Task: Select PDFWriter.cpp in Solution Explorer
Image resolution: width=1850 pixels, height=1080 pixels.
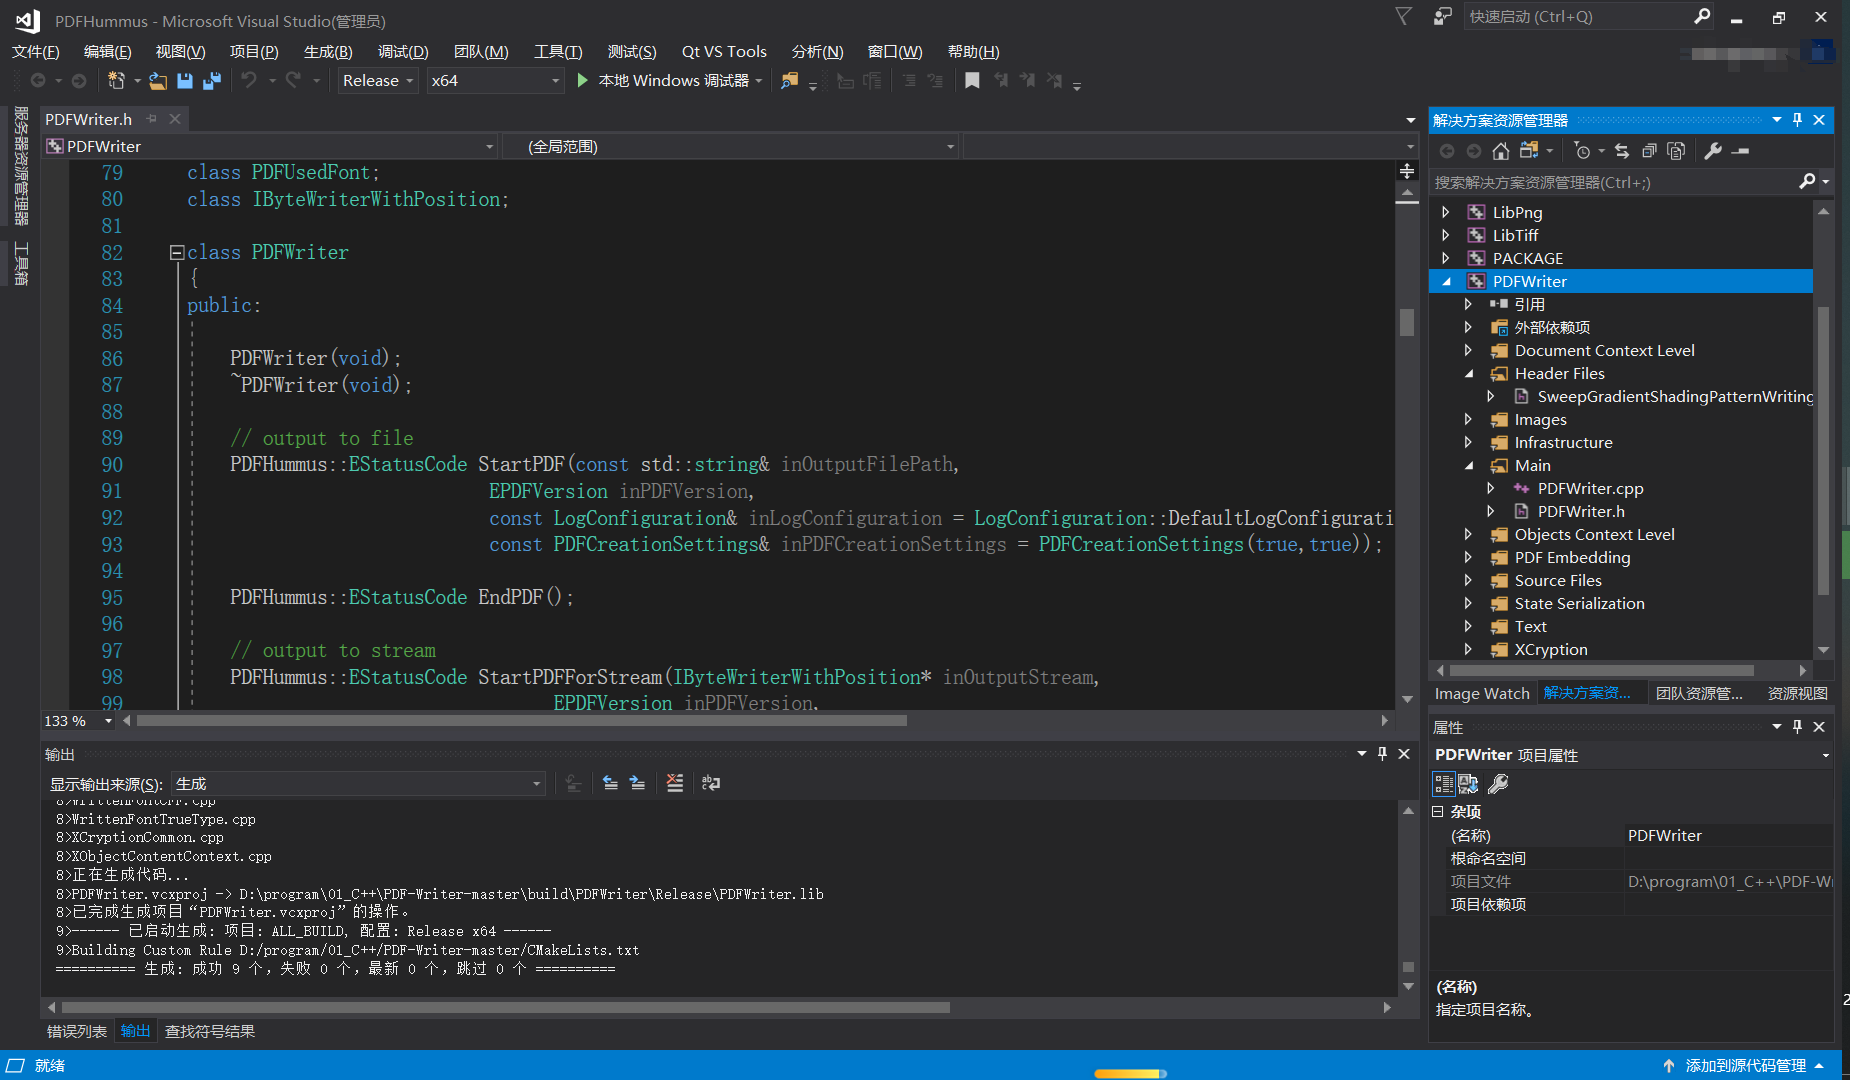Action: pyautogui.click(x=1590, y=488)
